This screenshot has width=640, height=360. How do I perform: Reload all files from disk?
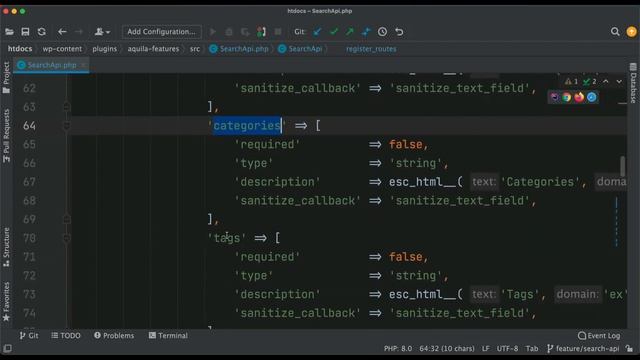(x=42, y=32)
